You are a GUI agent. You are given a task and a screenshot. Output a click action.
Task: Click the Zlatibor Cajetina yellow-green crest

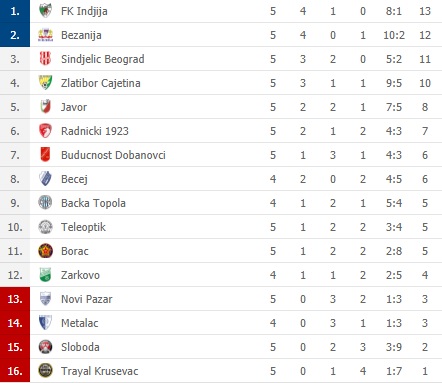[45, 83]
